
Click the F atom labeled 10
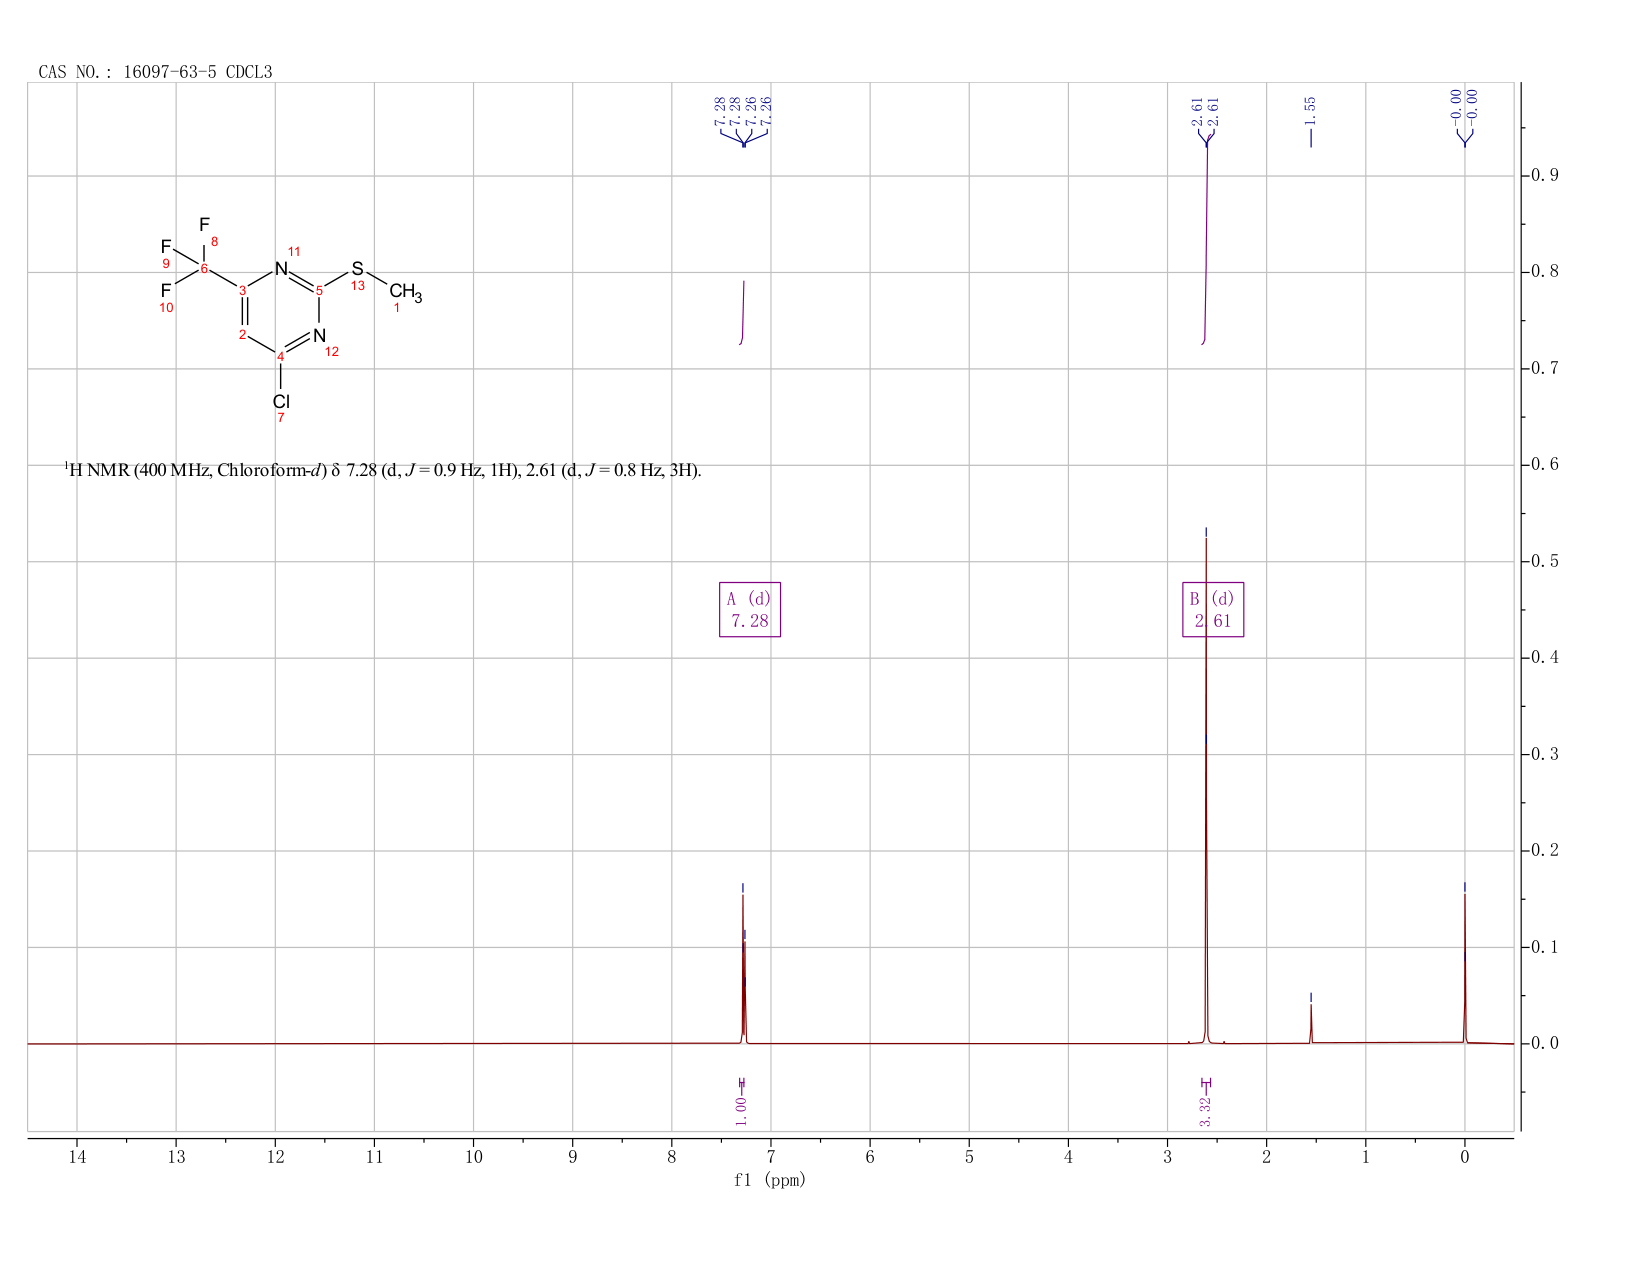pos(166,290)
